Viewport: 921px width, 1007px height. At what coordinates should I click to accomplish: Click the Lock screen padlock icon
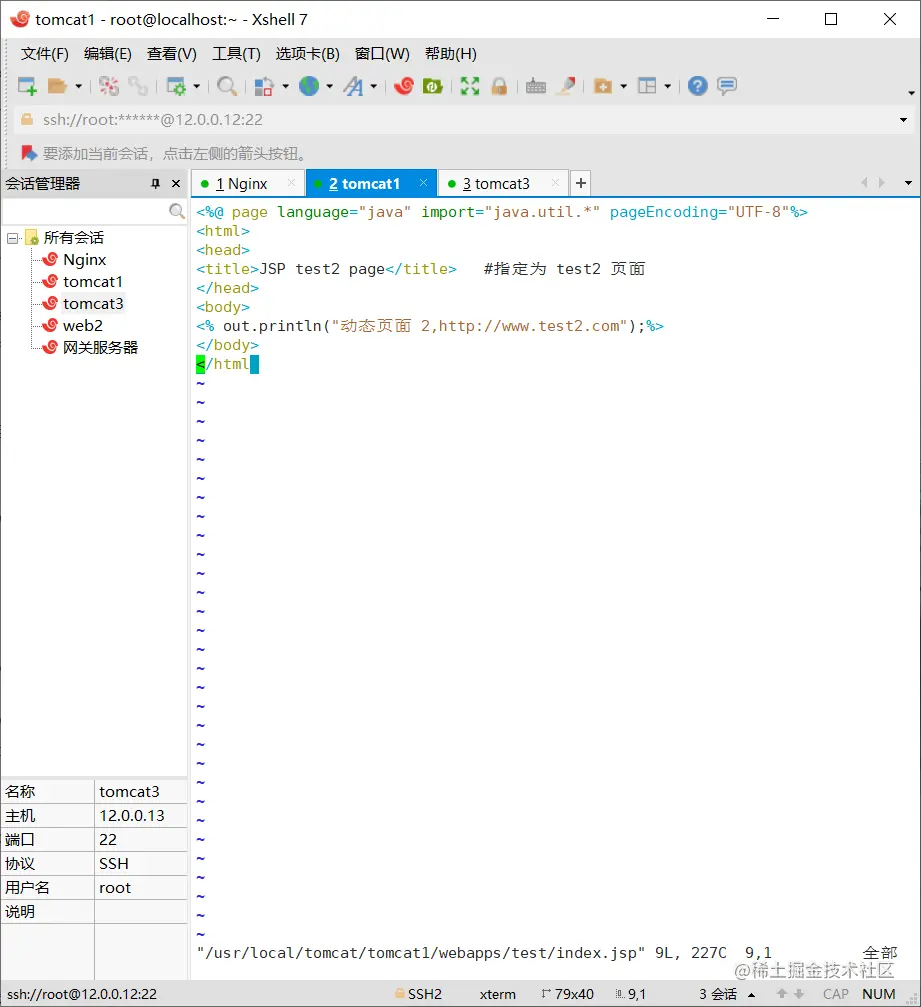pyautogui.click(x=499, y=85)
